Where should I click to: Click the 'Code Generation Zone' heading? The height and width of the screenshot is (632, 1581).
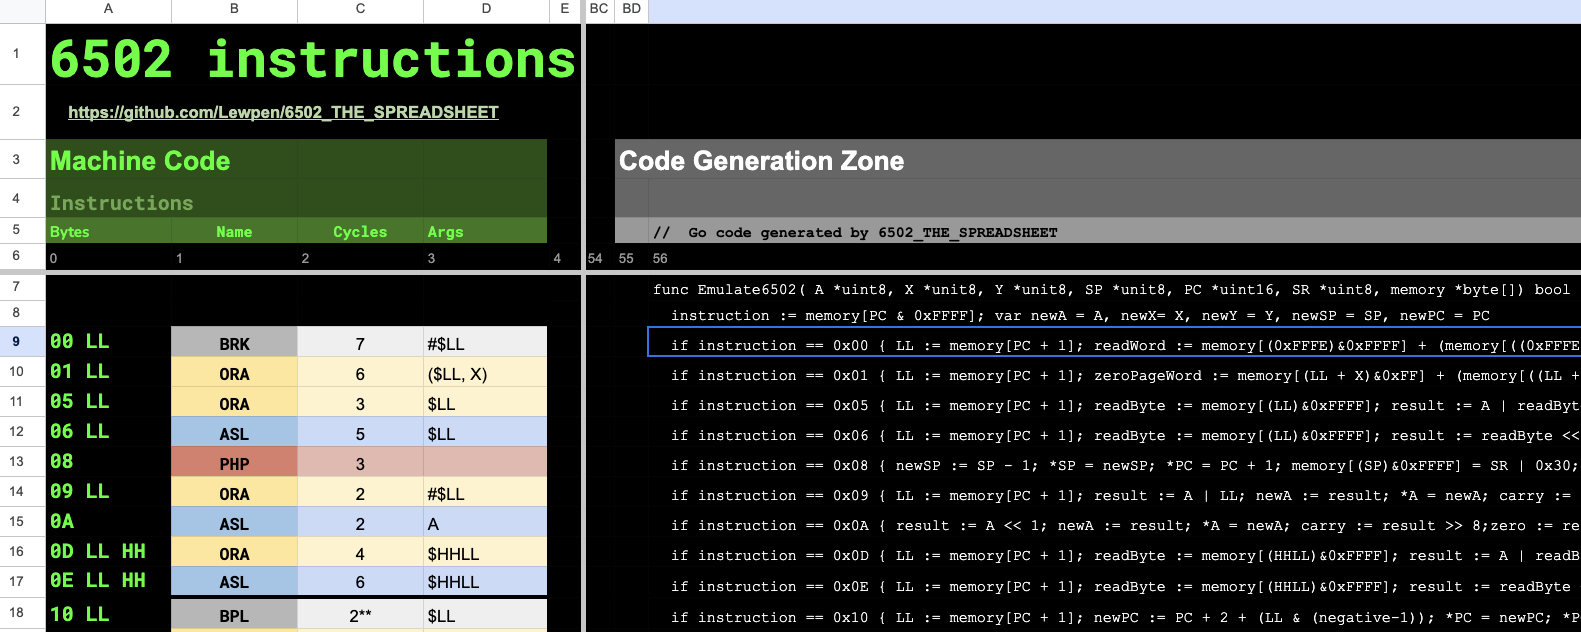tap(761, 160)
